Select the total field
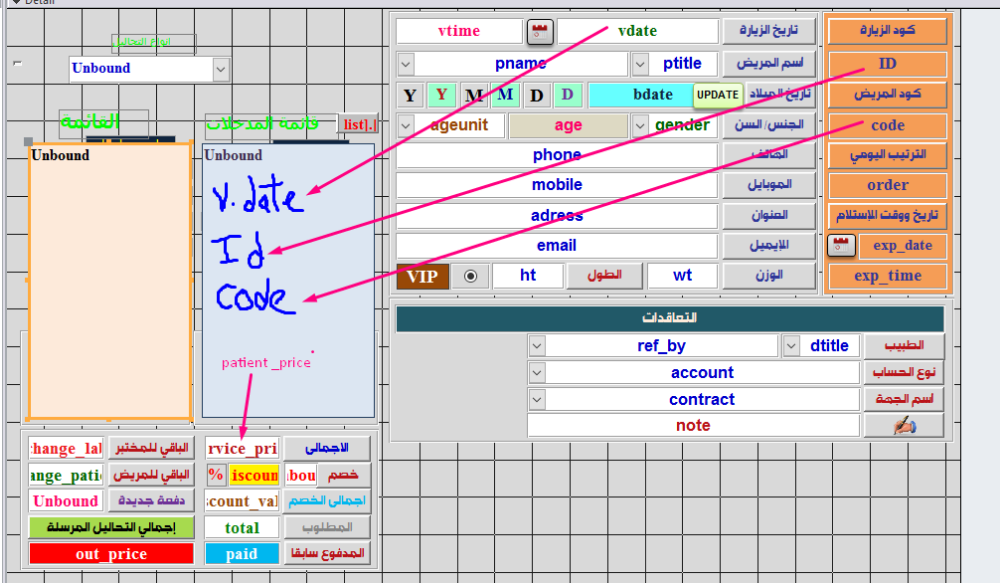Image resolution: width=1000 pixels, height=583 pixels. click(x=242, y=528)
